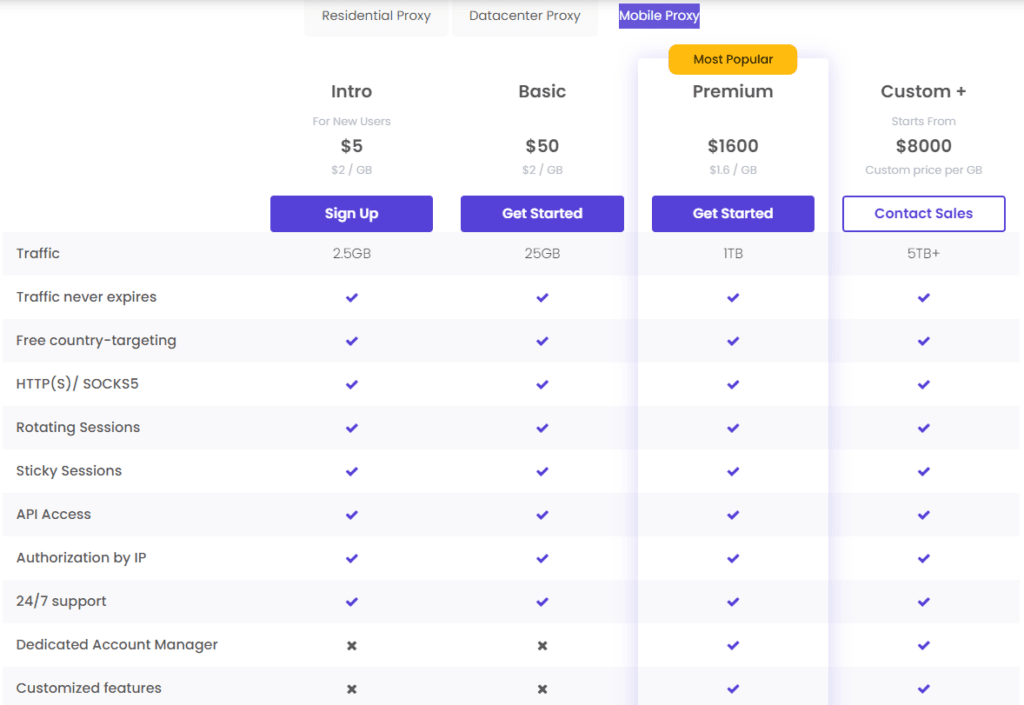Click the 25GB traffic value
Viewport: 1024px width, 705px height.
coord(542,253)
